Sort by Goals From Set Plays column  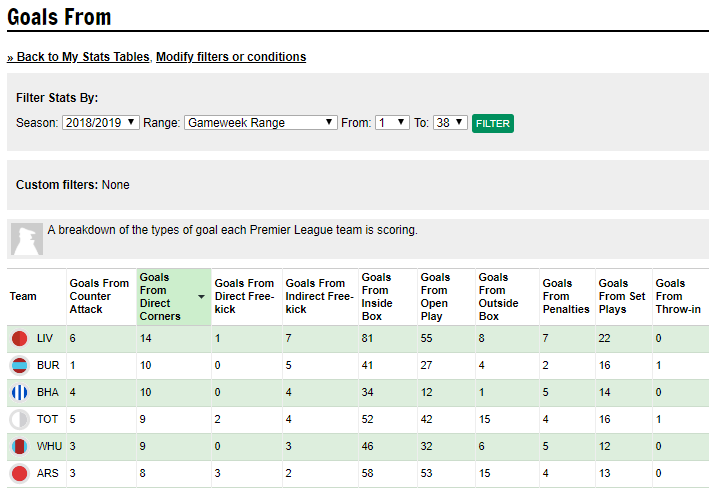point(622,296)
